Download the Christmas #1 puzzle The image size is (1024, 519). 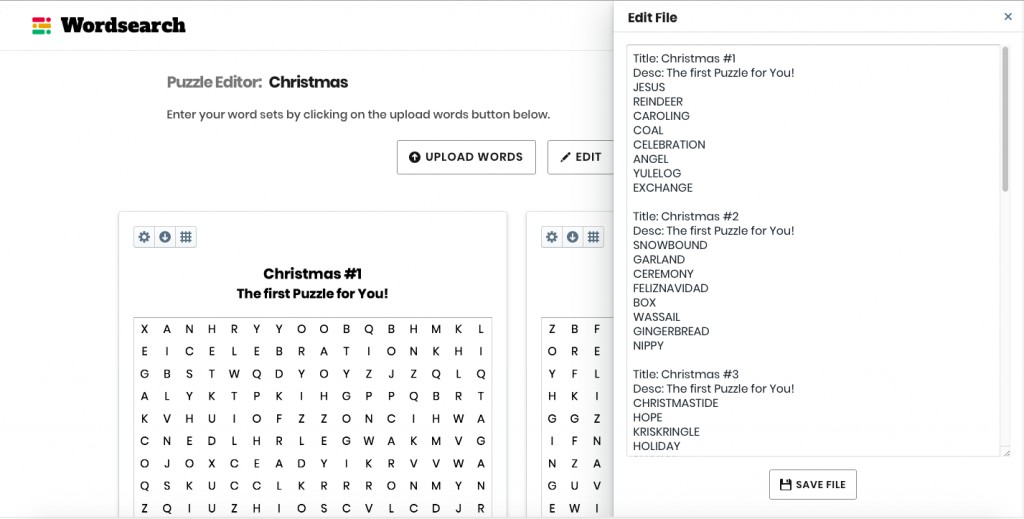pos(165,237)
